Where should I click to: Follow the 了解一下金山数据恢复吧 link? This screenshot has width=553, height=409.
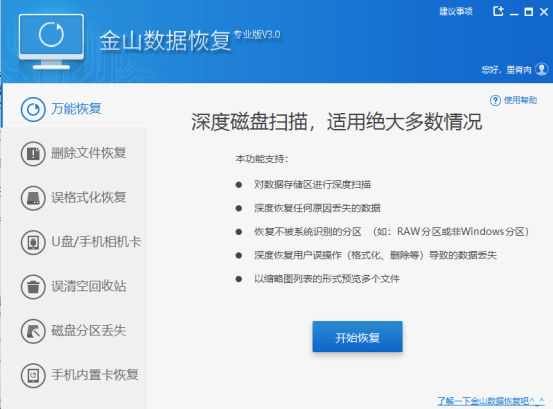coord(491,401)
